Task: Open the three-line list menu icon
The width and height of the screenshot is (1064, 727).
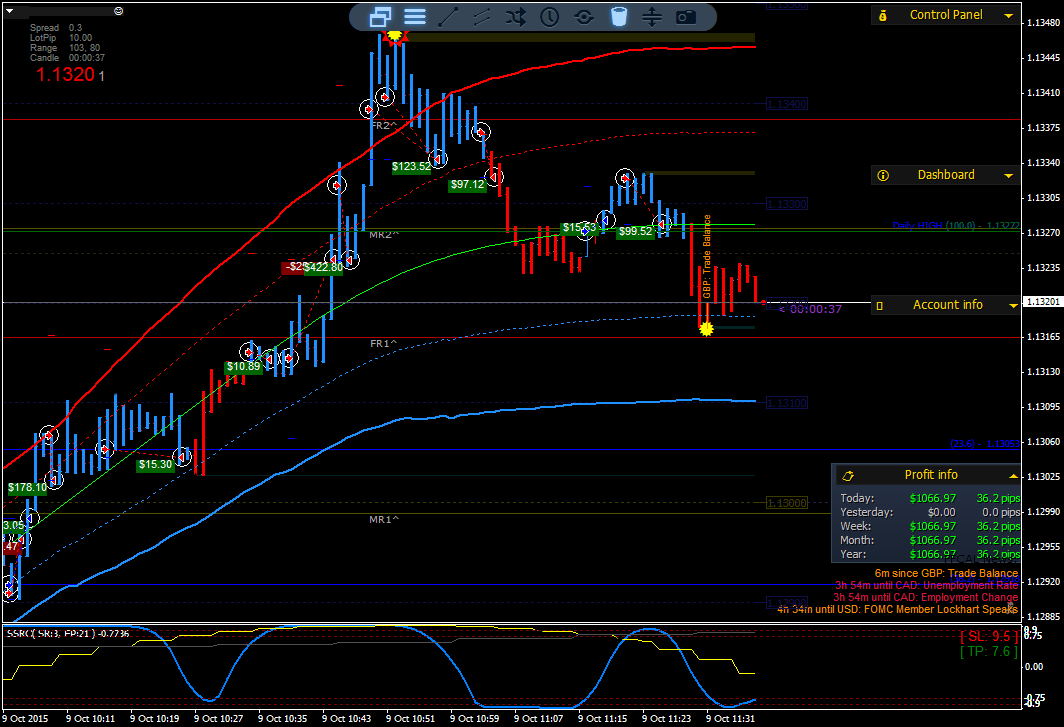Action: pos(415,17)
